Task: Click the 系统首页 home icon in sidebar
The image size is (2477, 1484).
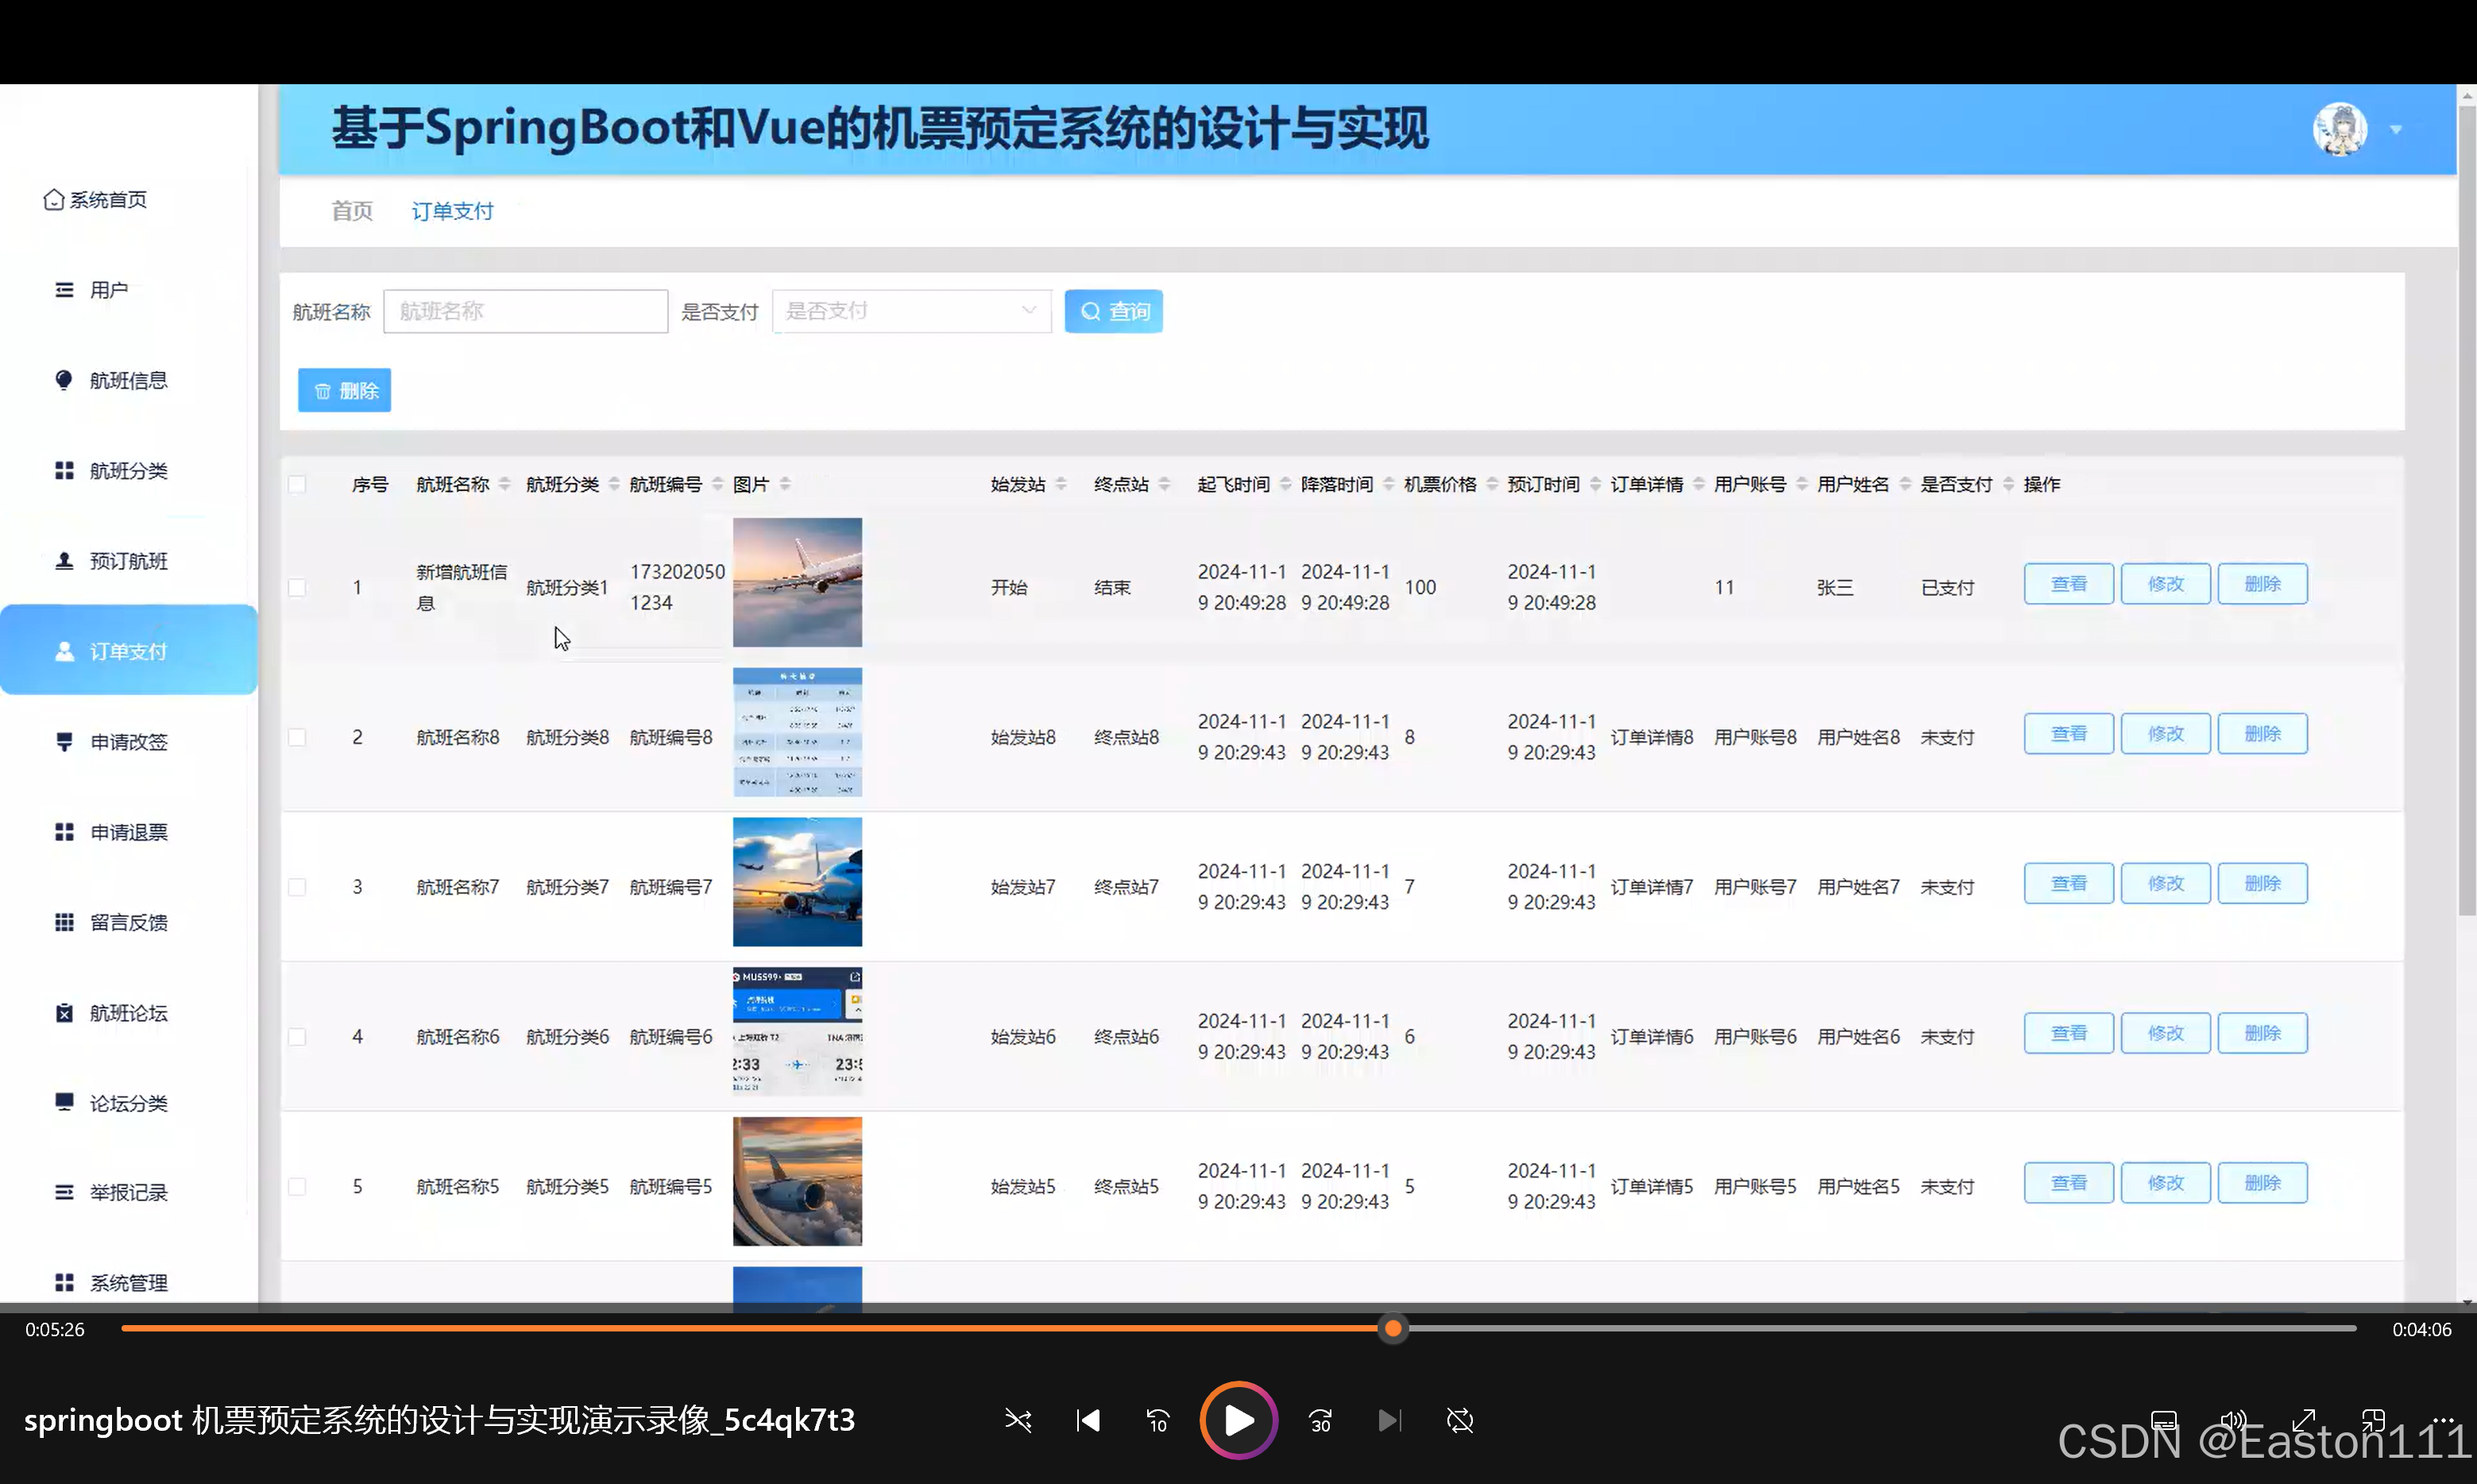Action: click(x=54, y=200)
